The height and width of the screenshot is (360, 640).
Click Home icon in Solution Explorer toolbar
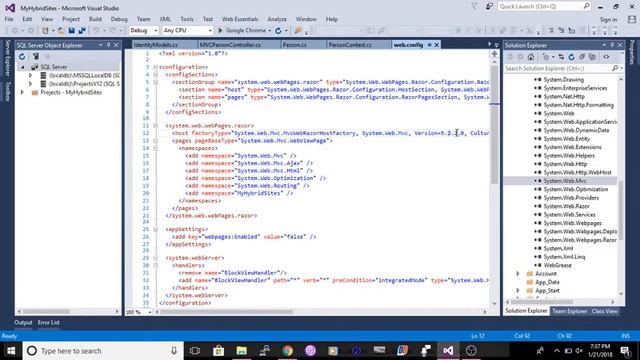531,57
